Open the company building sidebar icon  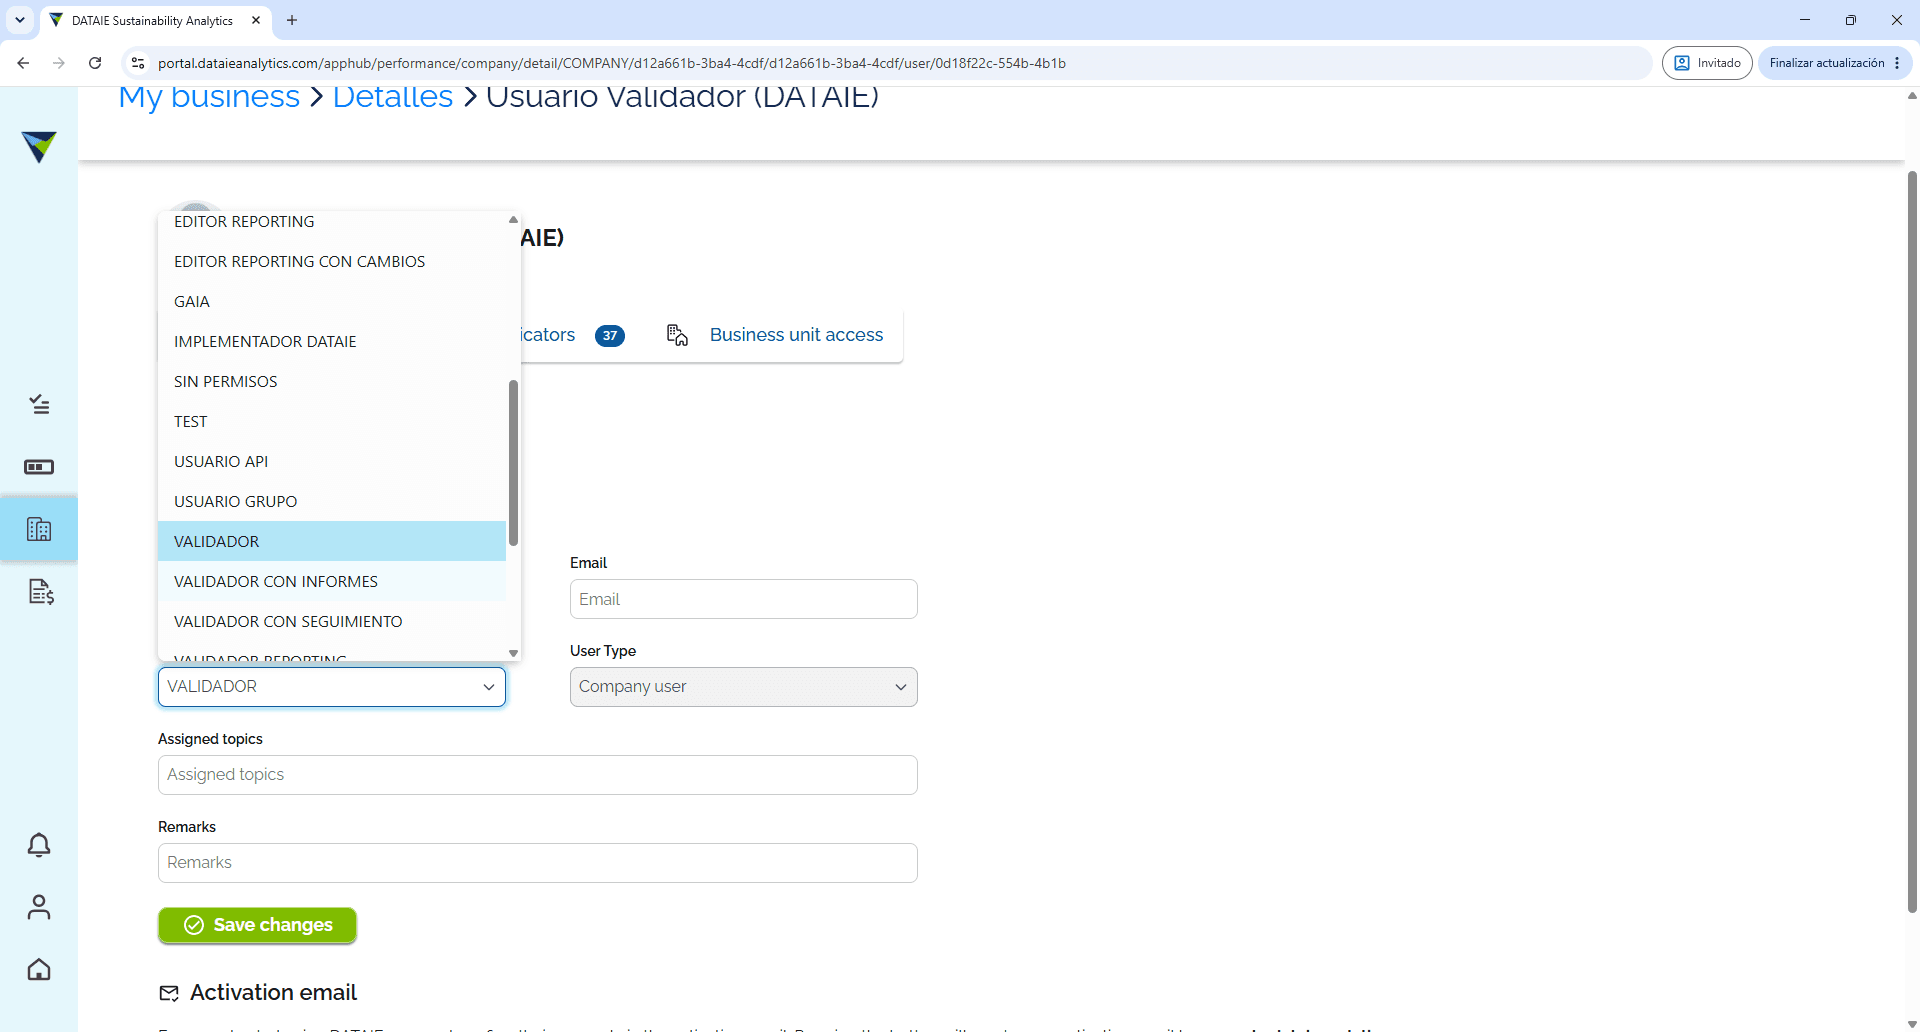(x=39, y=529)
